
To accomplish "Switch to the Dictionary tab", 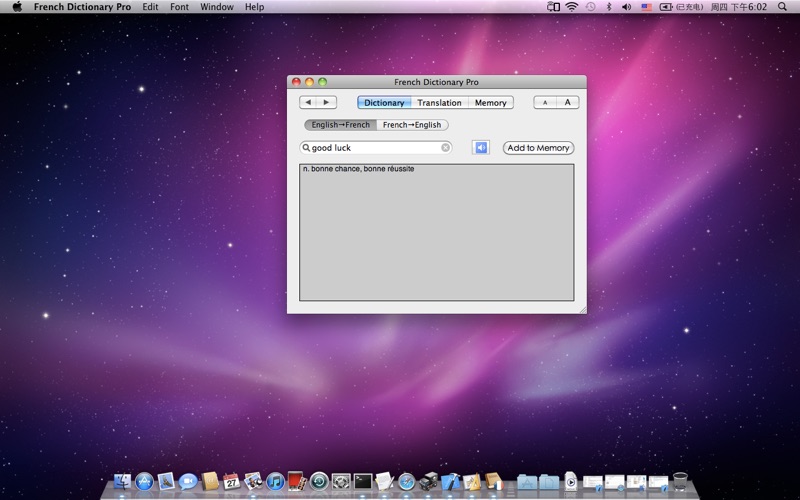I will [x=384, y=103].
